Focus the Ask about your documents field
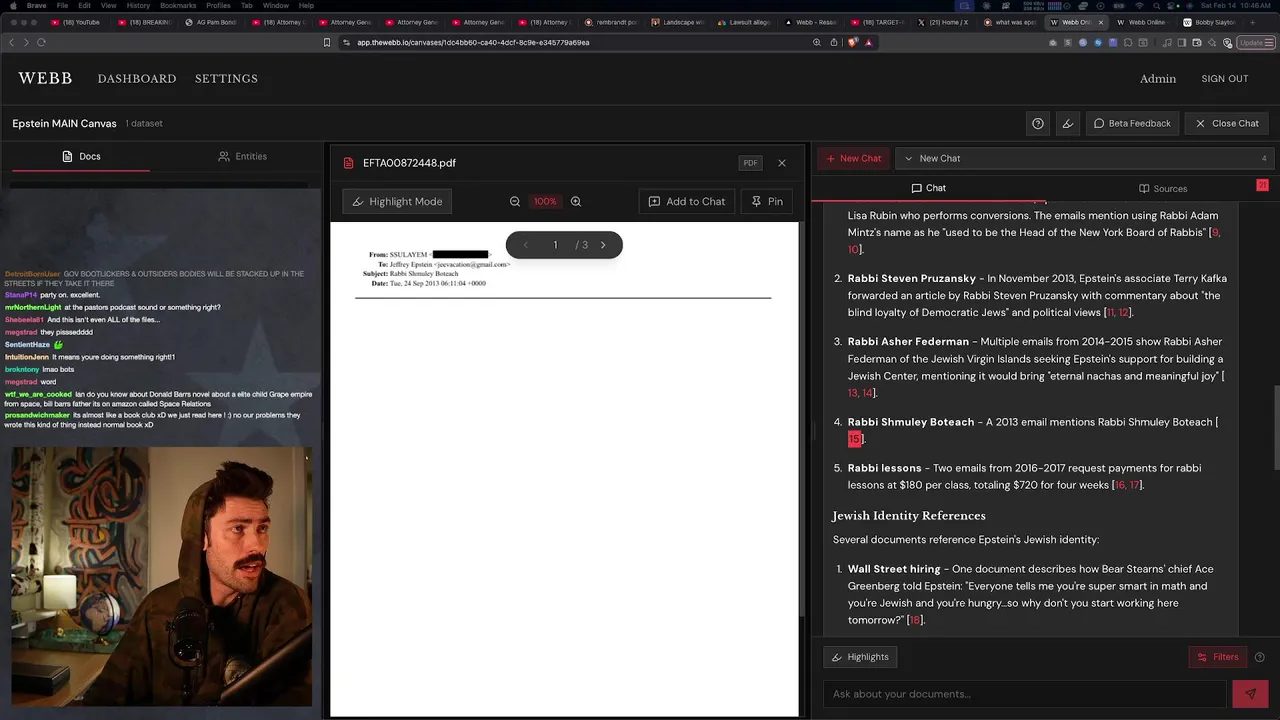The height and width of the screenshot is (720, 1280). coord(1024,694)
